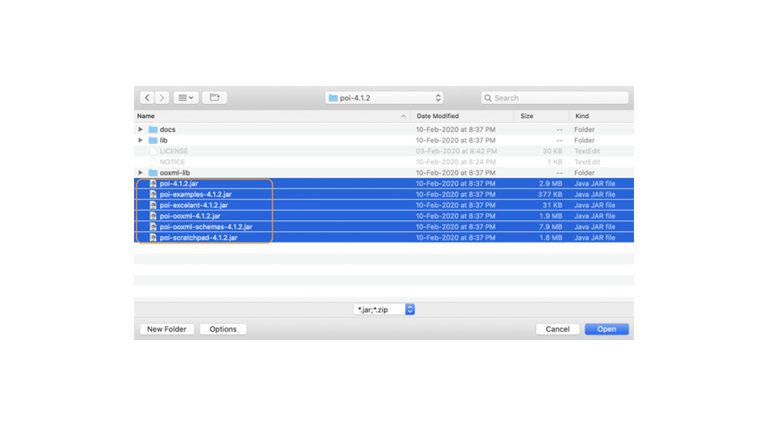Open the view mode dropdown in toolbar
The width and height of the screenshot is (768, 426).
186,98
